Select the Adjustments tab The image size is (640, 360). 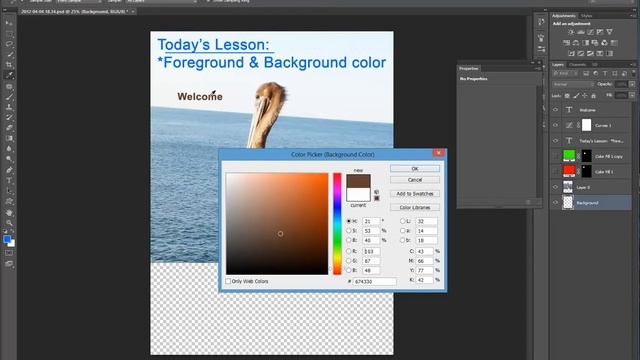click(x=564, y=16)
